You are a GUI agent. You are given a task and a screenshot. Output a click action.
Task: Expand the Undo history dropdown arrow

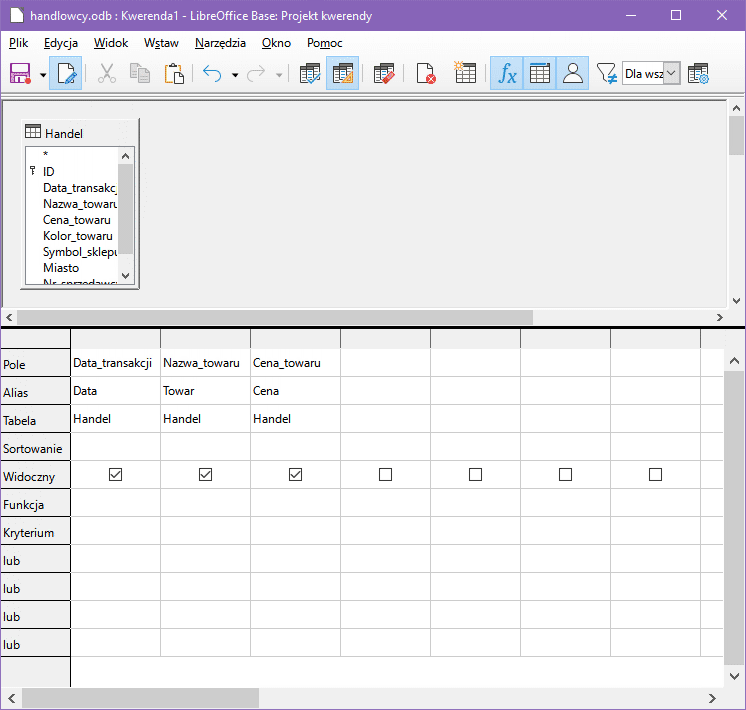[x=234, y=74]
